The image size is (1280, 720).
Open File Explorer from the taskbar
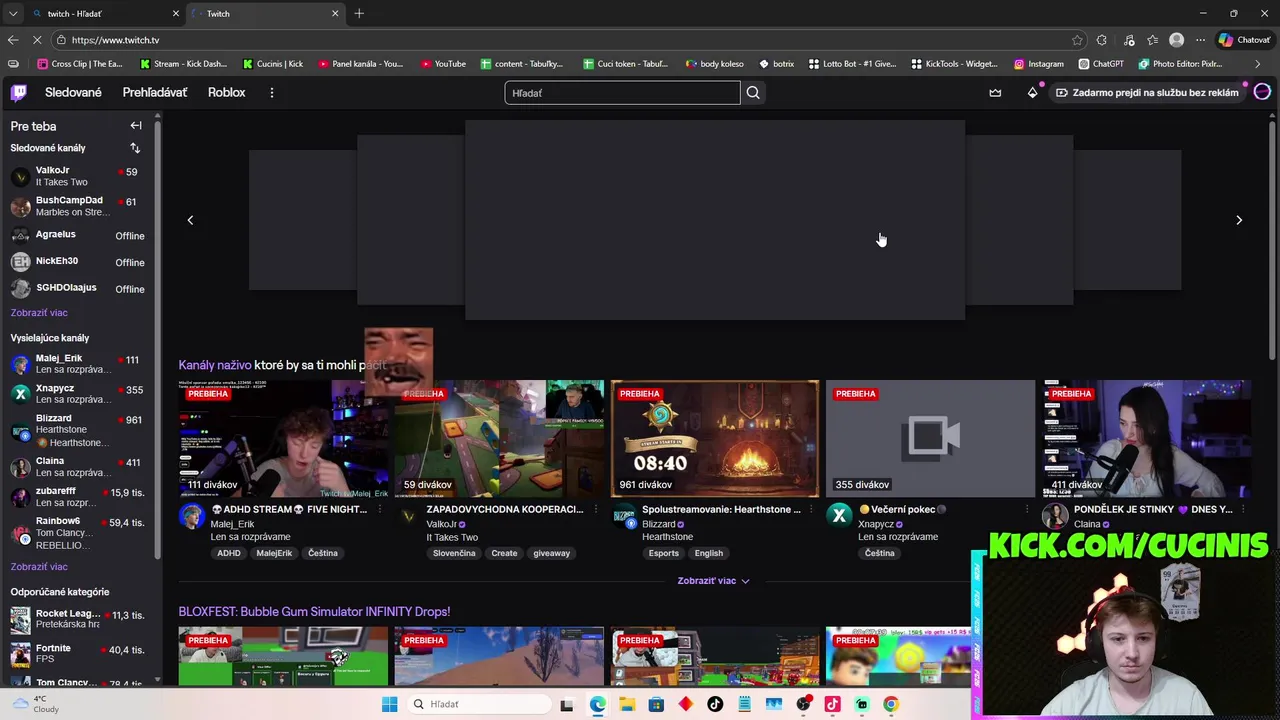pyautogui.click(x=627, y=704)
